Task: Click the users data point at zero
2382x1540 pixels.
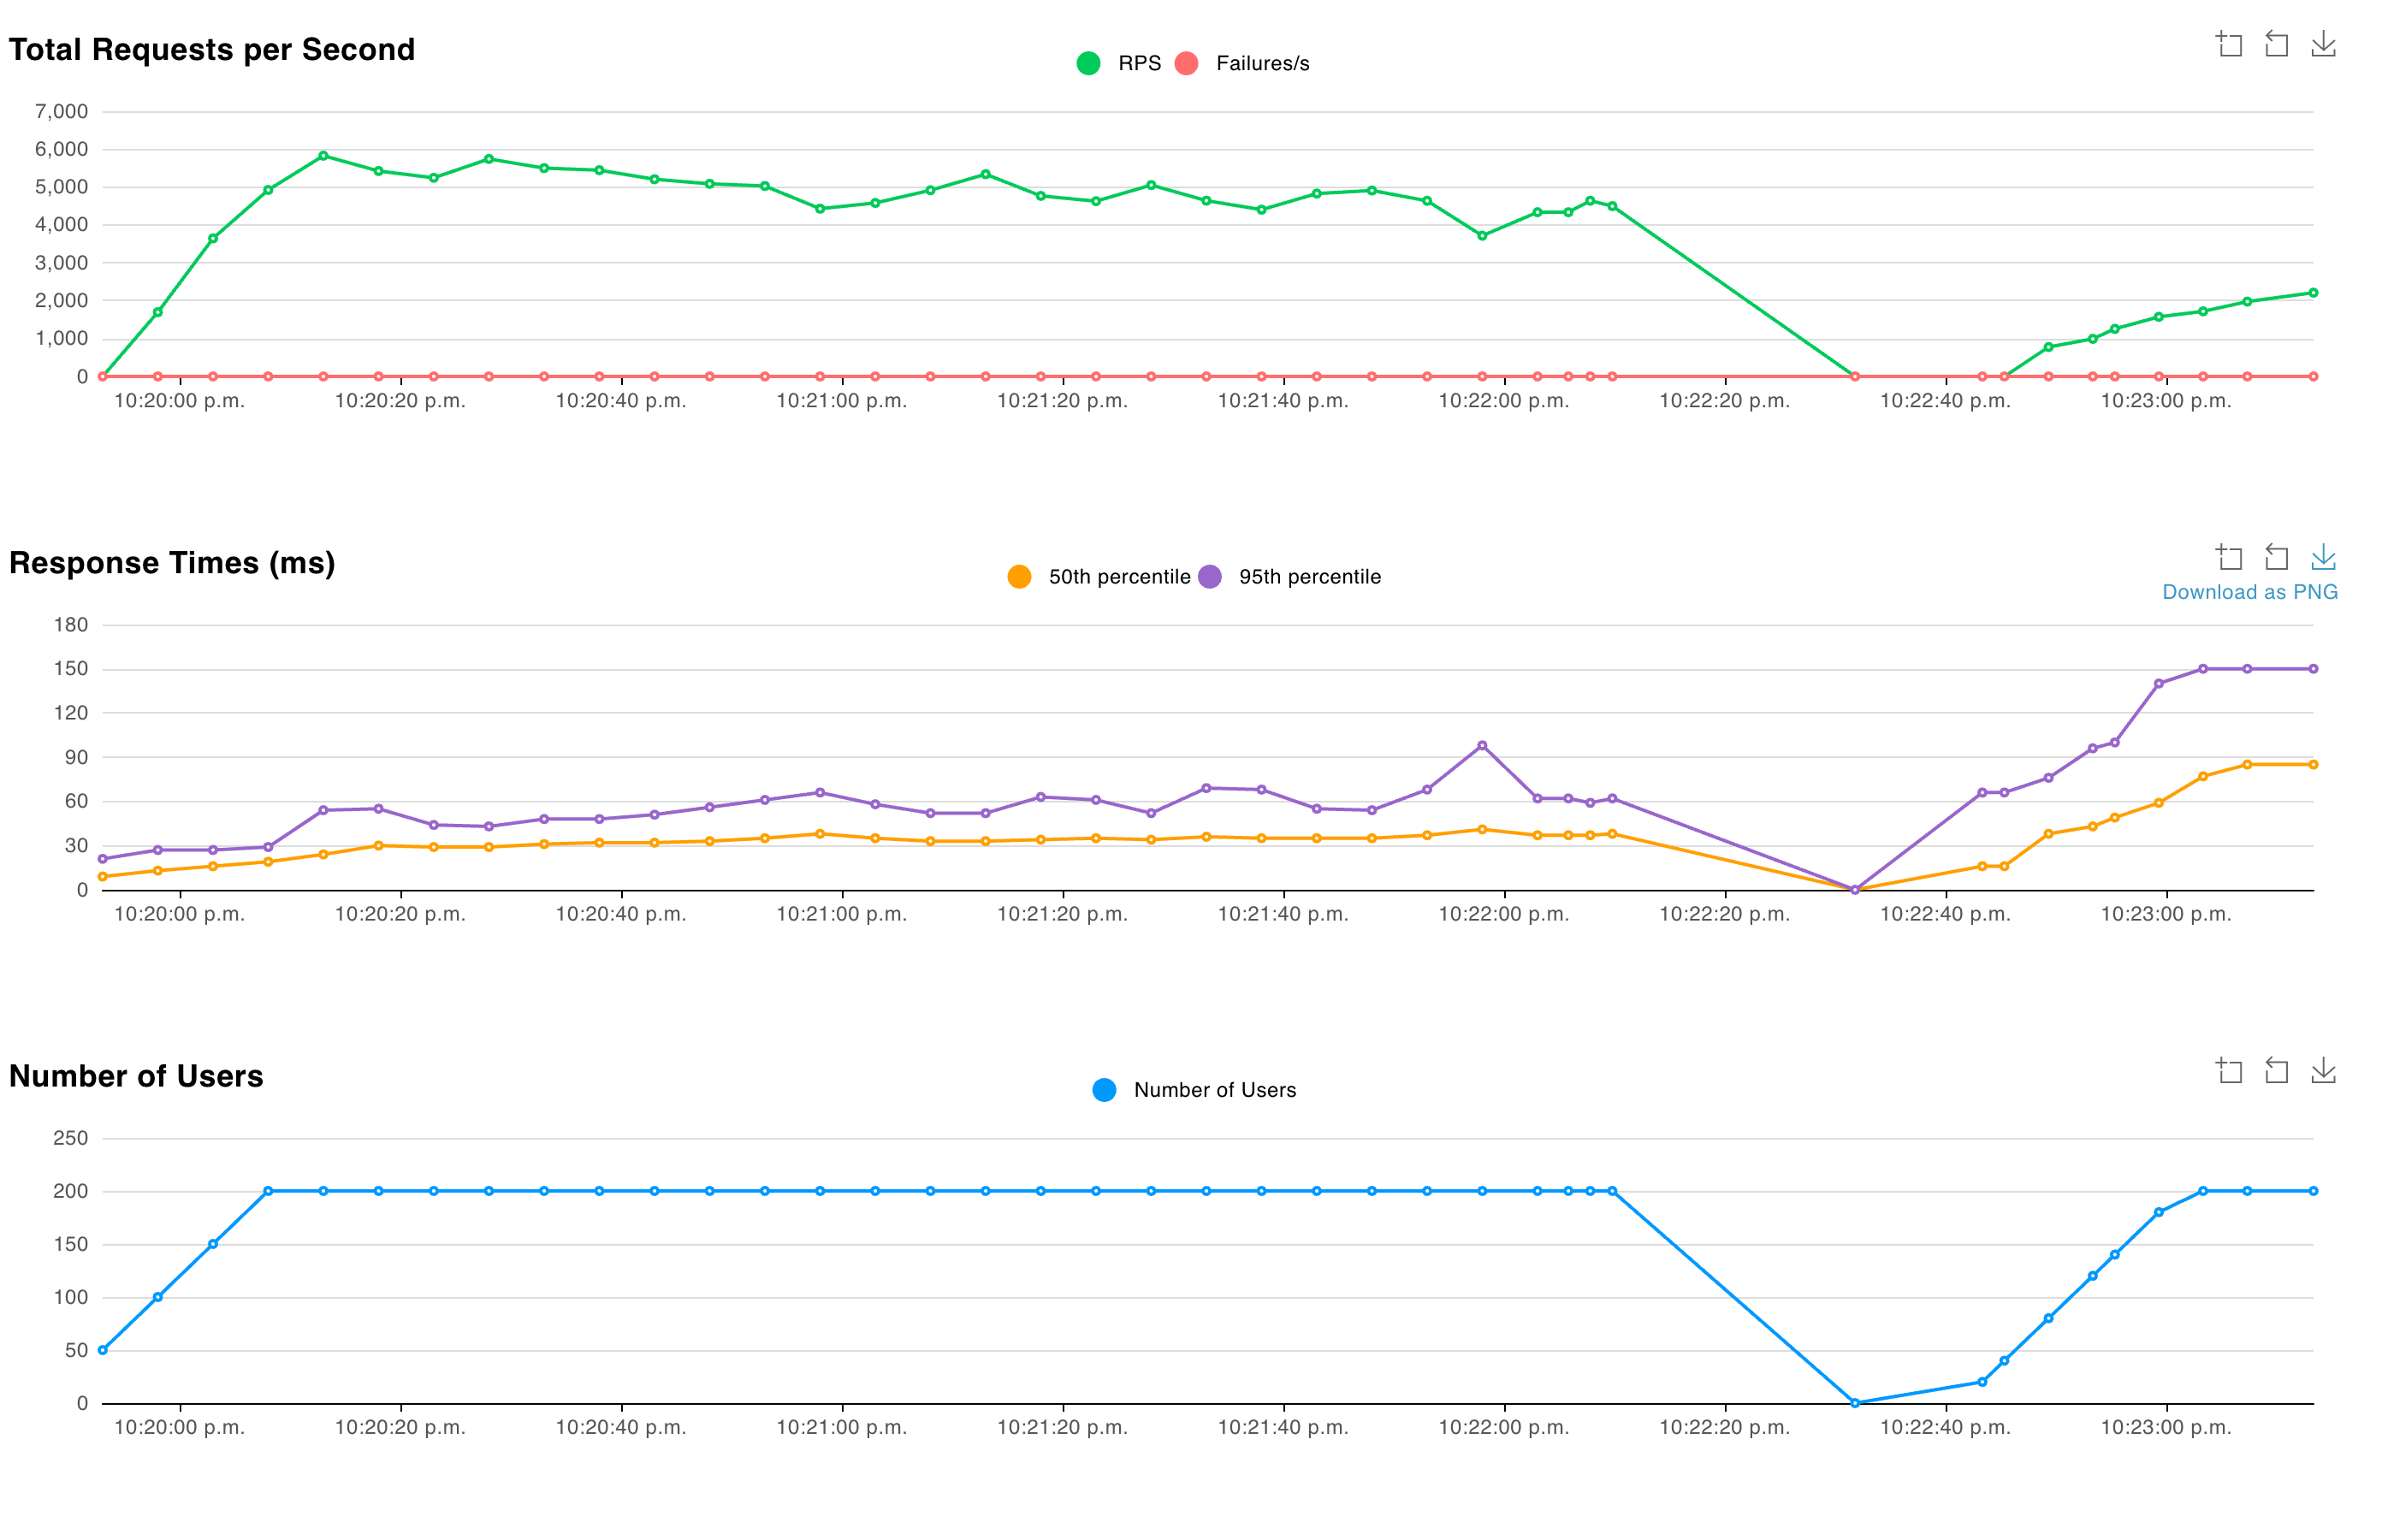Action: pos(1854,1403)
